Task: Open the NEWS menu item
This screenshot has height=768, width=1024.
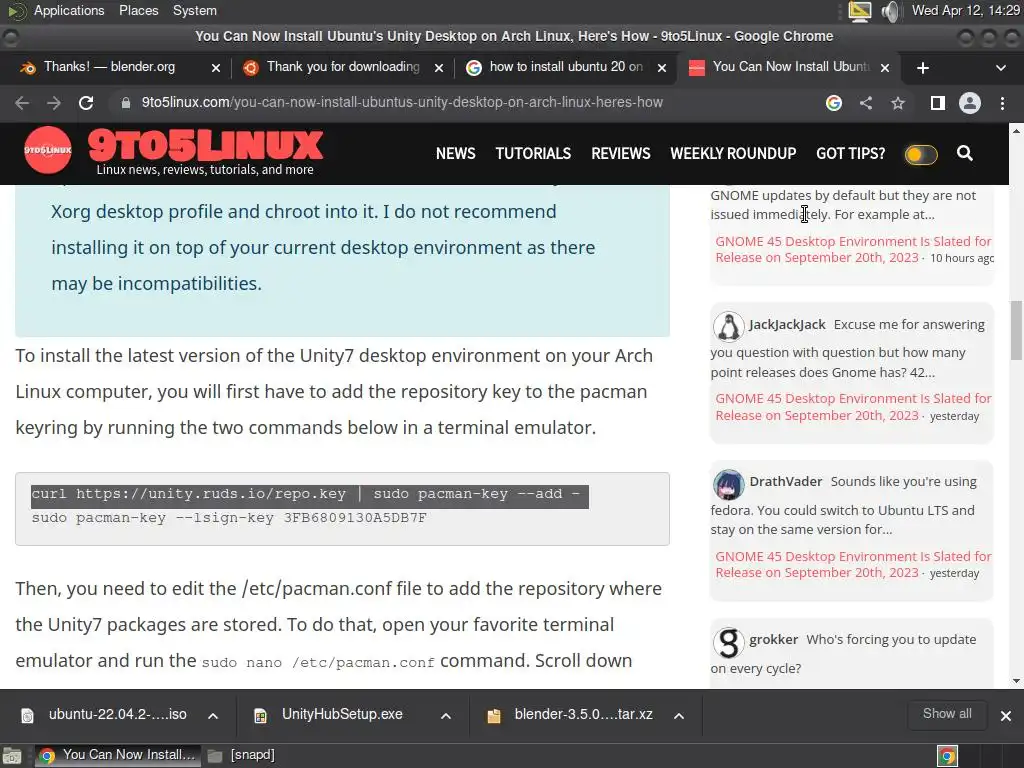Action: (x=456, y=153)
